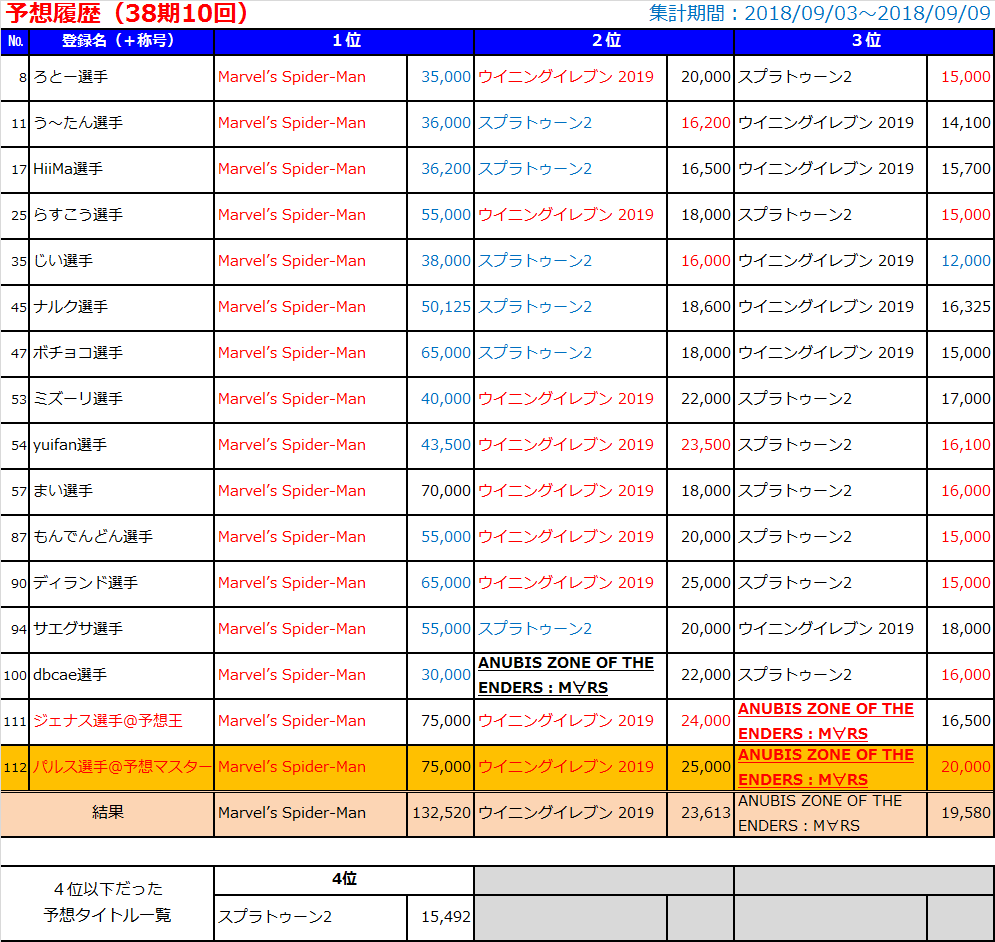Click the 結果 row label
Screen dimensions: 995x942
click(108, 813)
